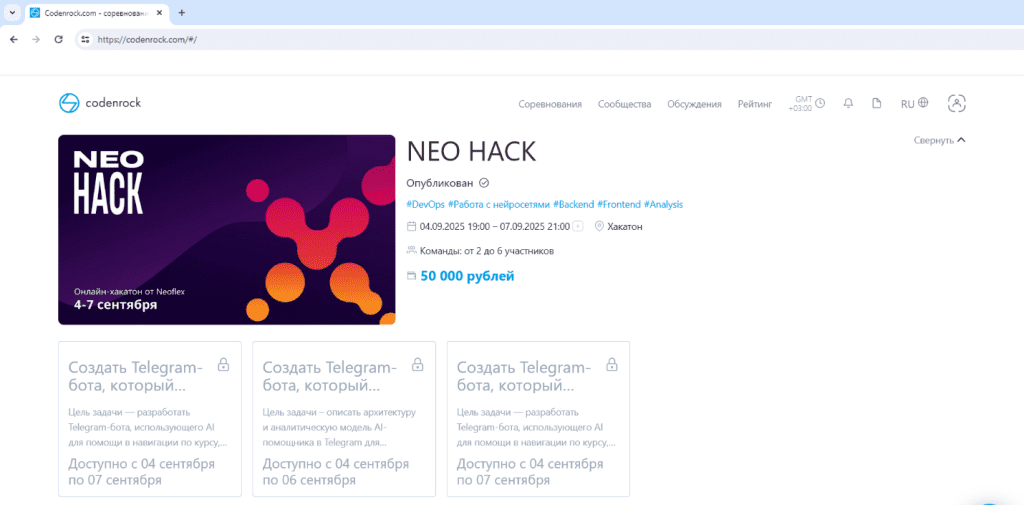1024x505 pixels.
Task: Click the document icon in header
Action: 877,103
